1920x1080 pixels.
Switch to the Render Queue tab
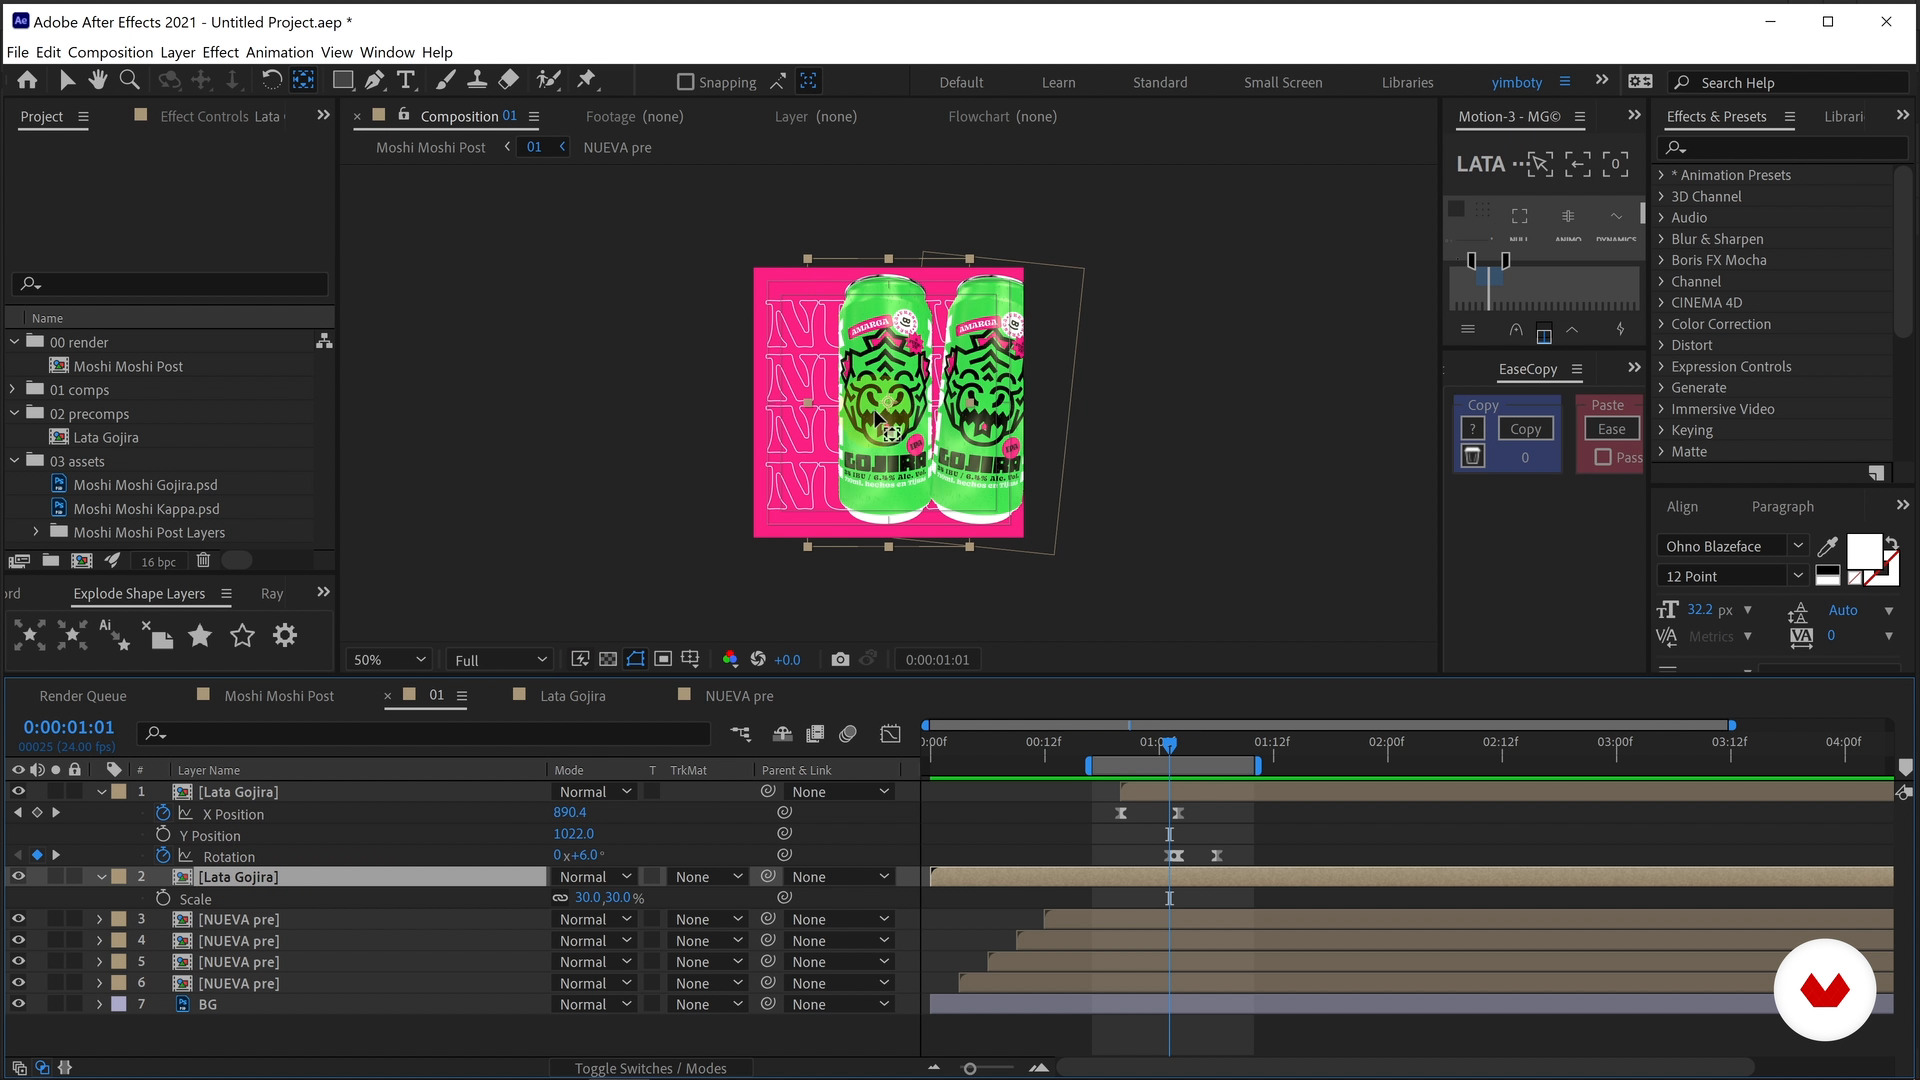[x=83, y=696]
